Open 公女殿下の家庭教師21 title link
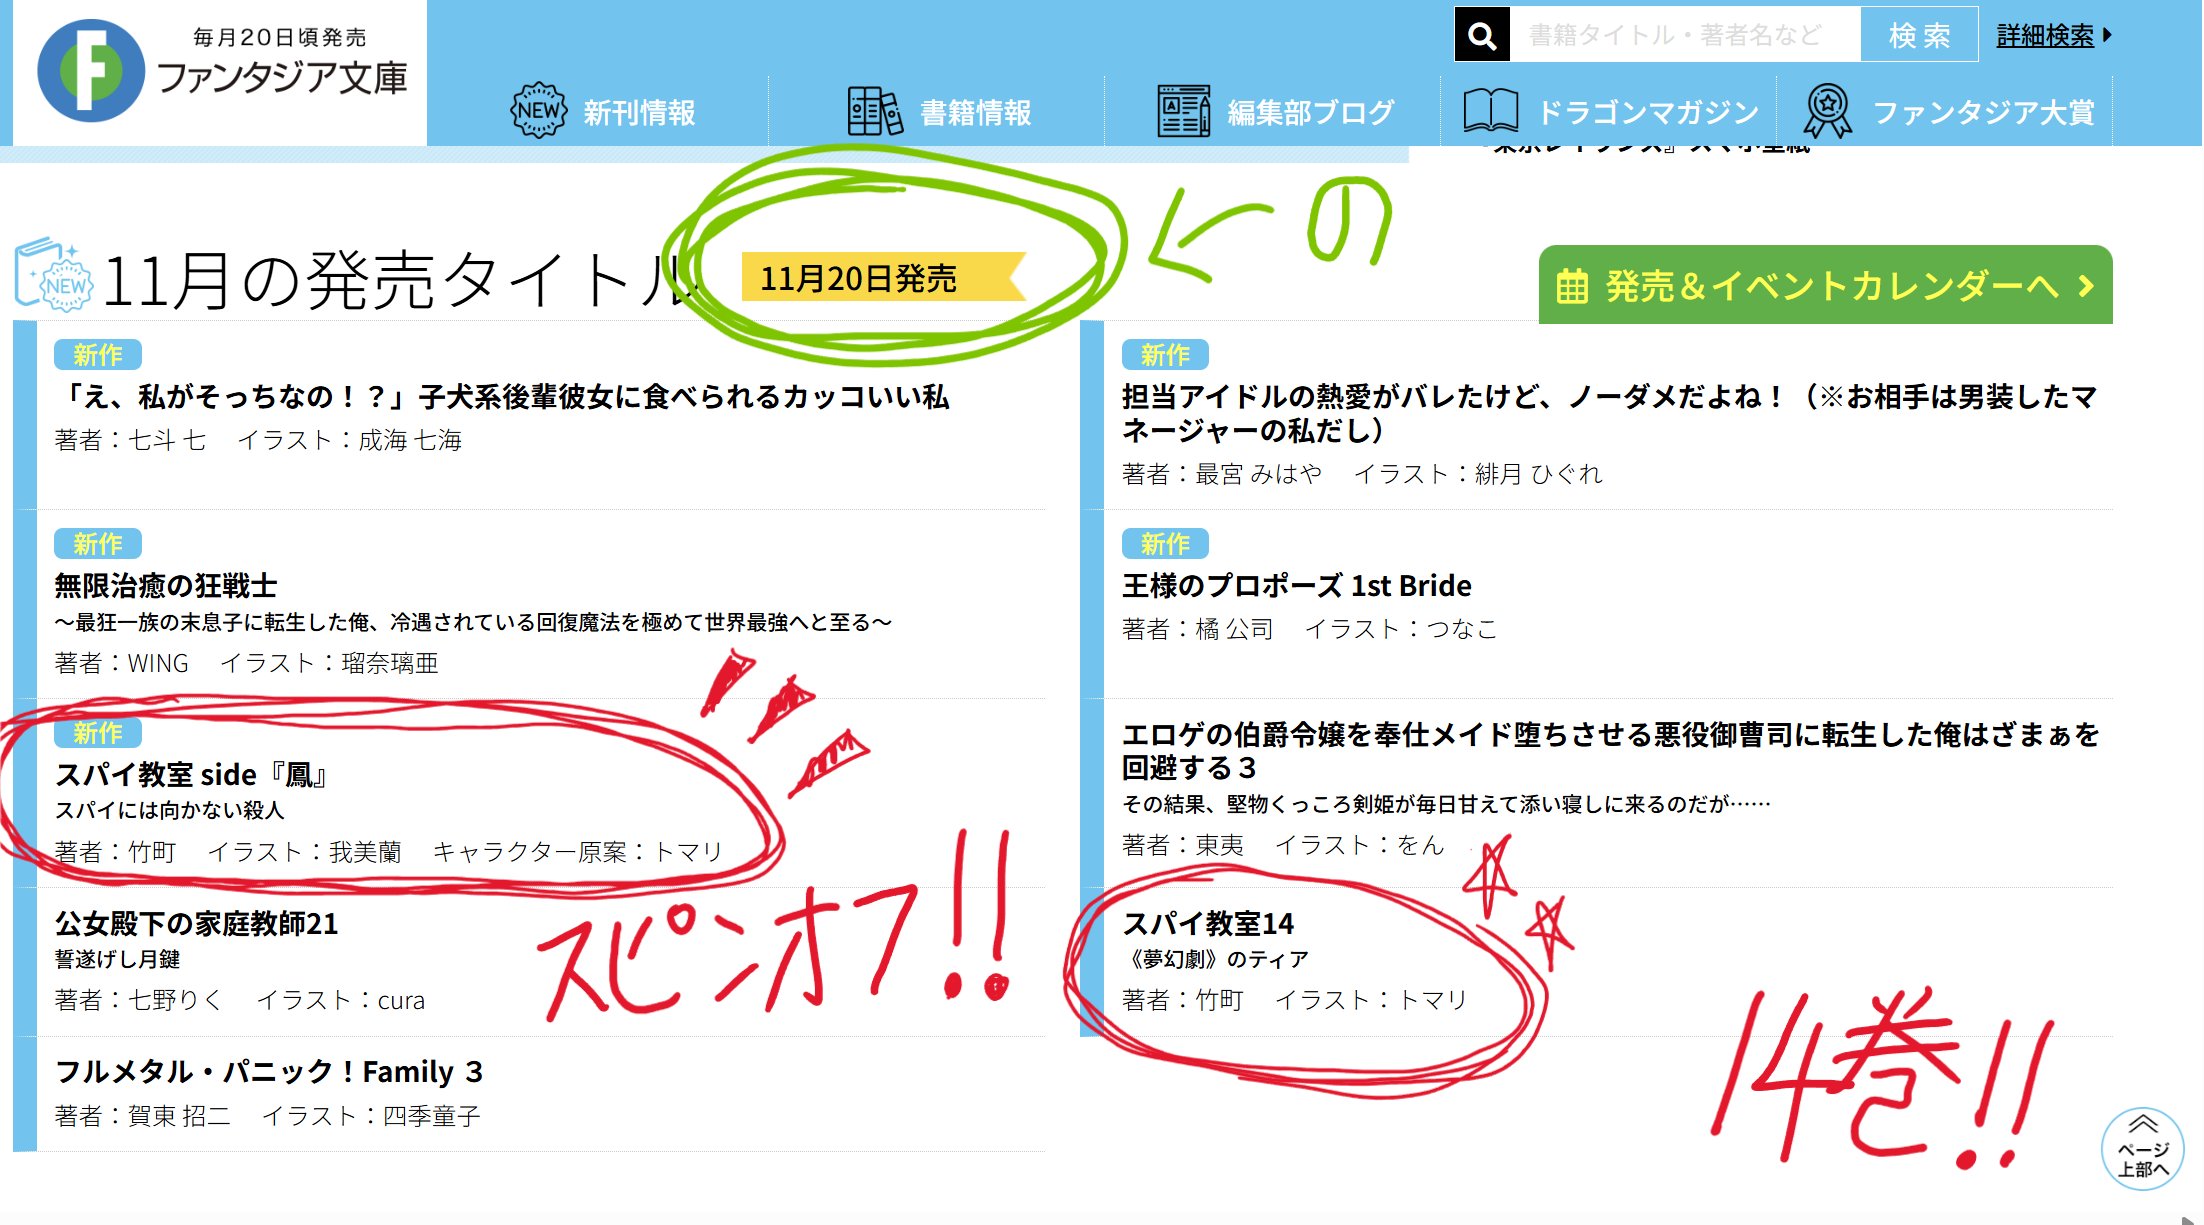 coord(196,923)
